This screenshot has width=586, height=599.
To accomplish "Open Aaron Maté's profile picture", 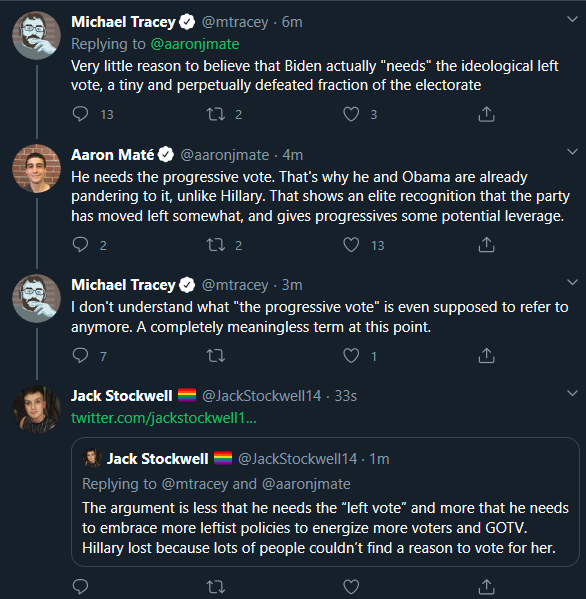I will [37, 168].
